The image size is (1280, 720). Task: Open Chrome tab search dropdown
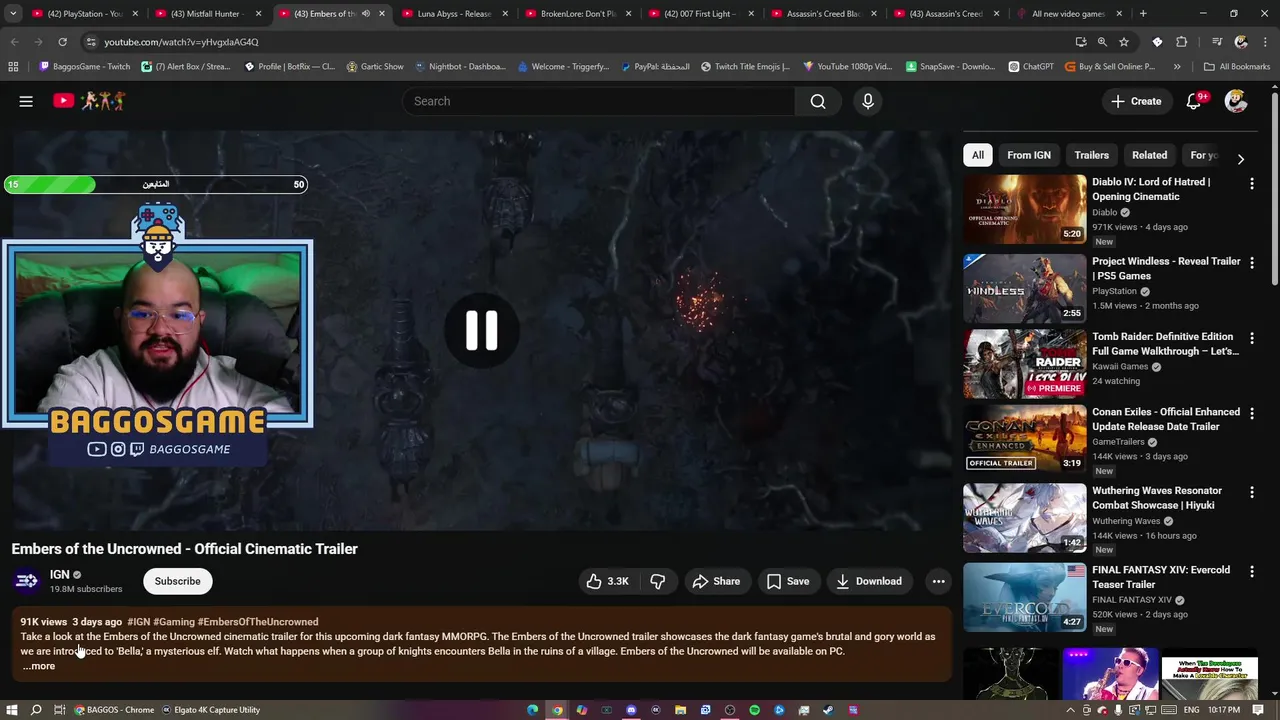(x=13, y=14)
